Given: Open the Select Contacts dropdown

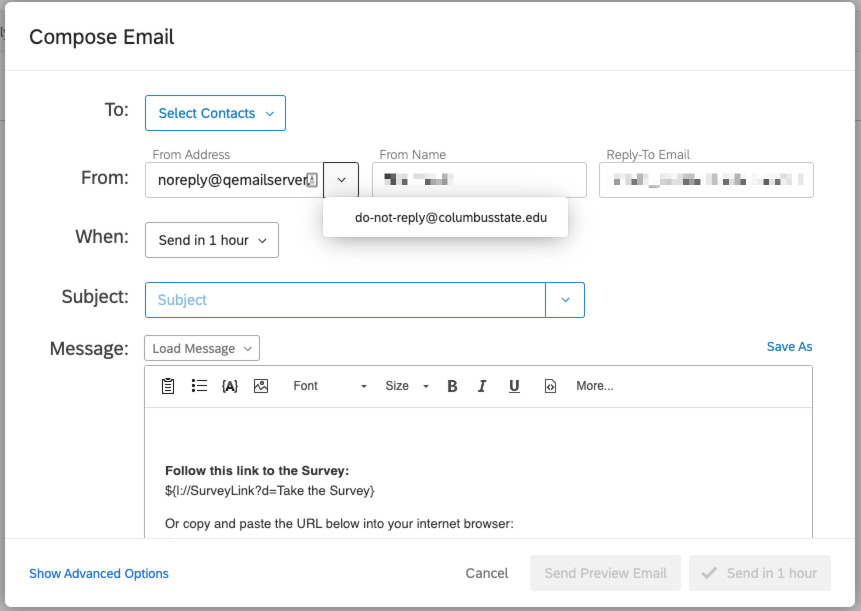Looking at the screenshot, I should click(214, 113).
